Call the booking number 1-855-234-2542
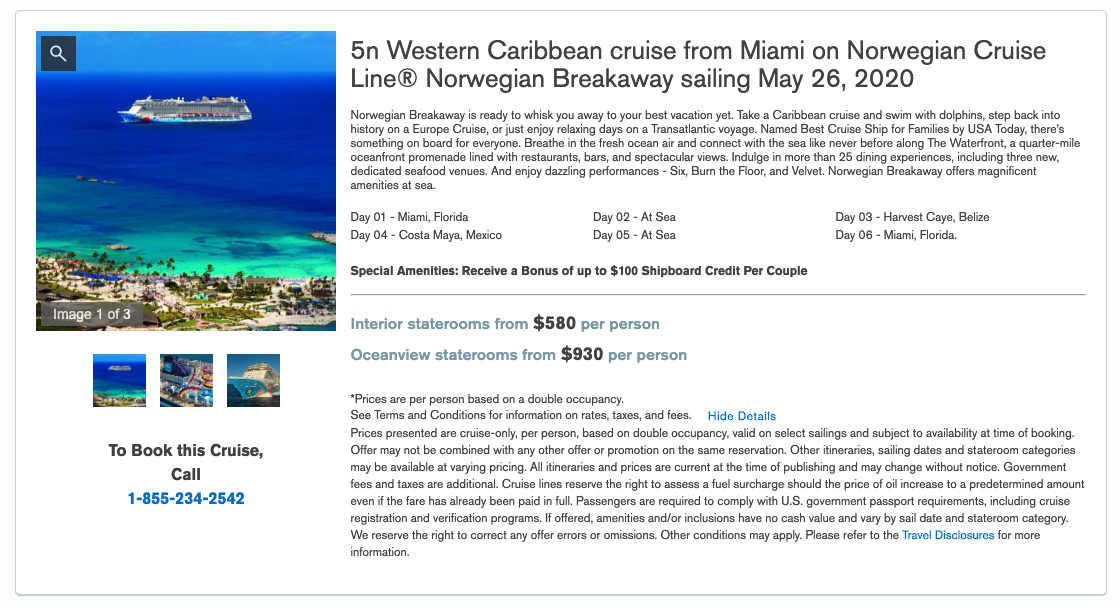Image resolution: width=1120 pixels, height=609 pixels. tap(186, 498)
